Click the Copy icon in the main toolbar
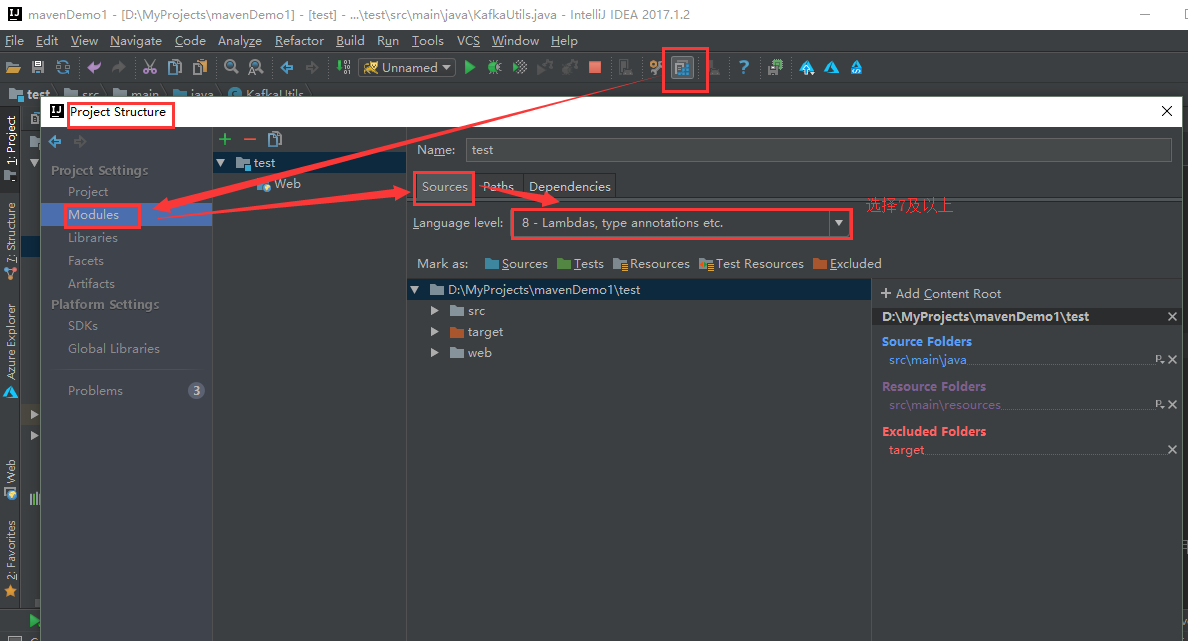Image resolution: width=1188 pixels, height=641 pixels. click(174, 67)
